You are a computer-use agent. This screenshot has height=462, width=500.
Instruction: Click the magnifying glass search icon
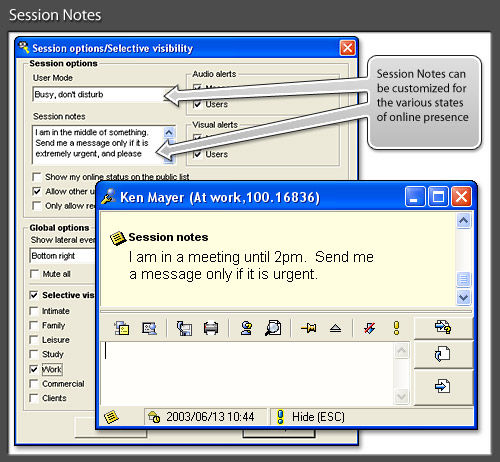point(273,328)
